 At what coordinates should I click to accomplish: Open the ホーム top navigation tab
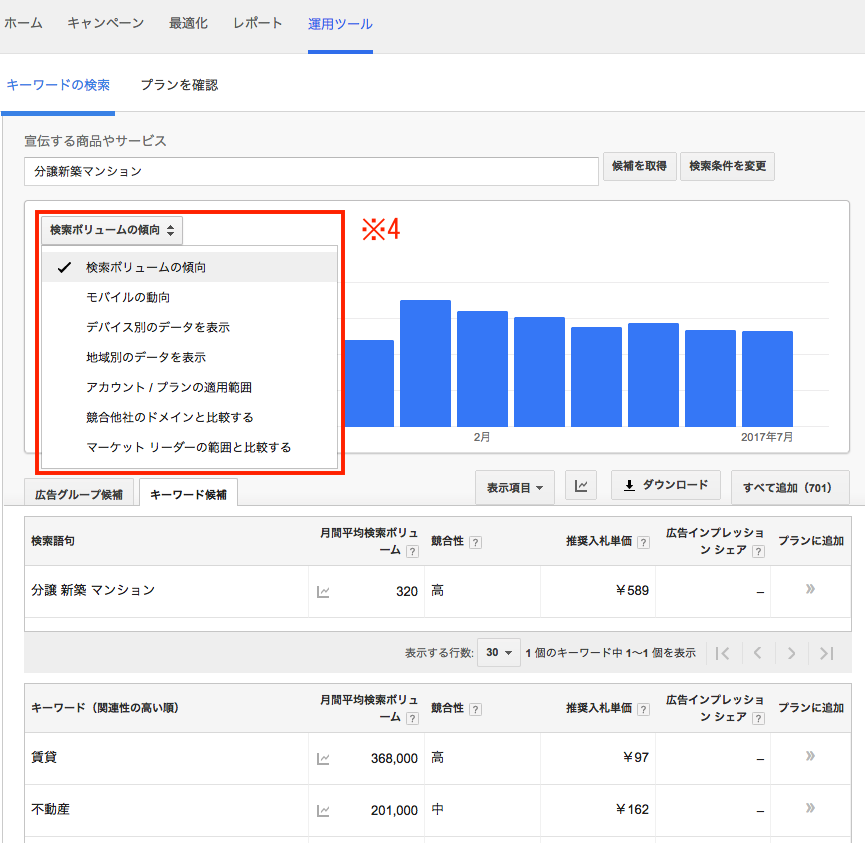pyautogui.click(x=23, y=23)
